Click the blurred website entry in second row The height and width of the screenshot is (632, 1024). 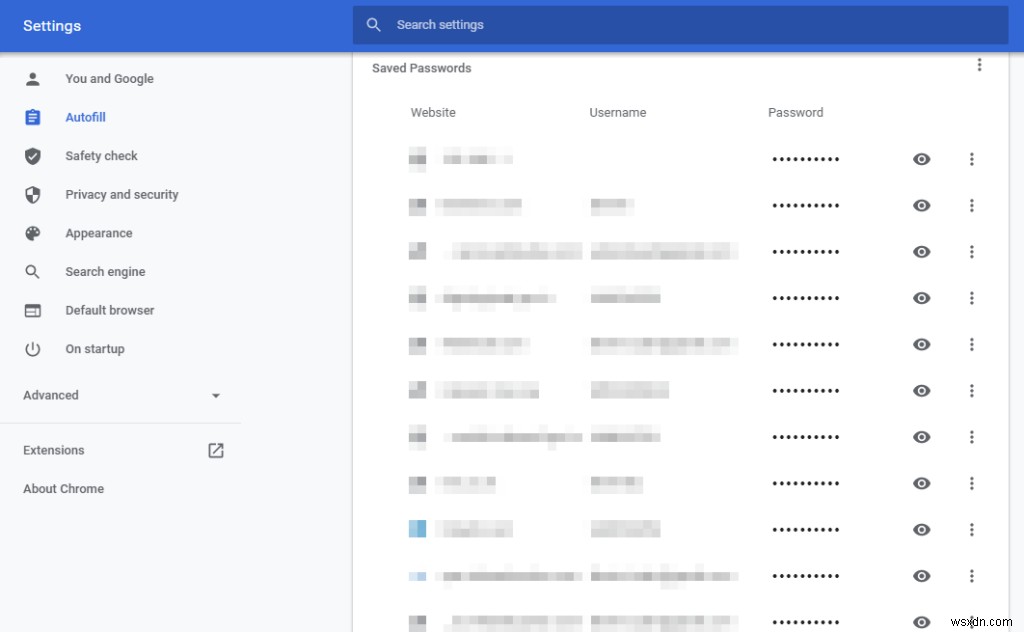click(479, 206)
